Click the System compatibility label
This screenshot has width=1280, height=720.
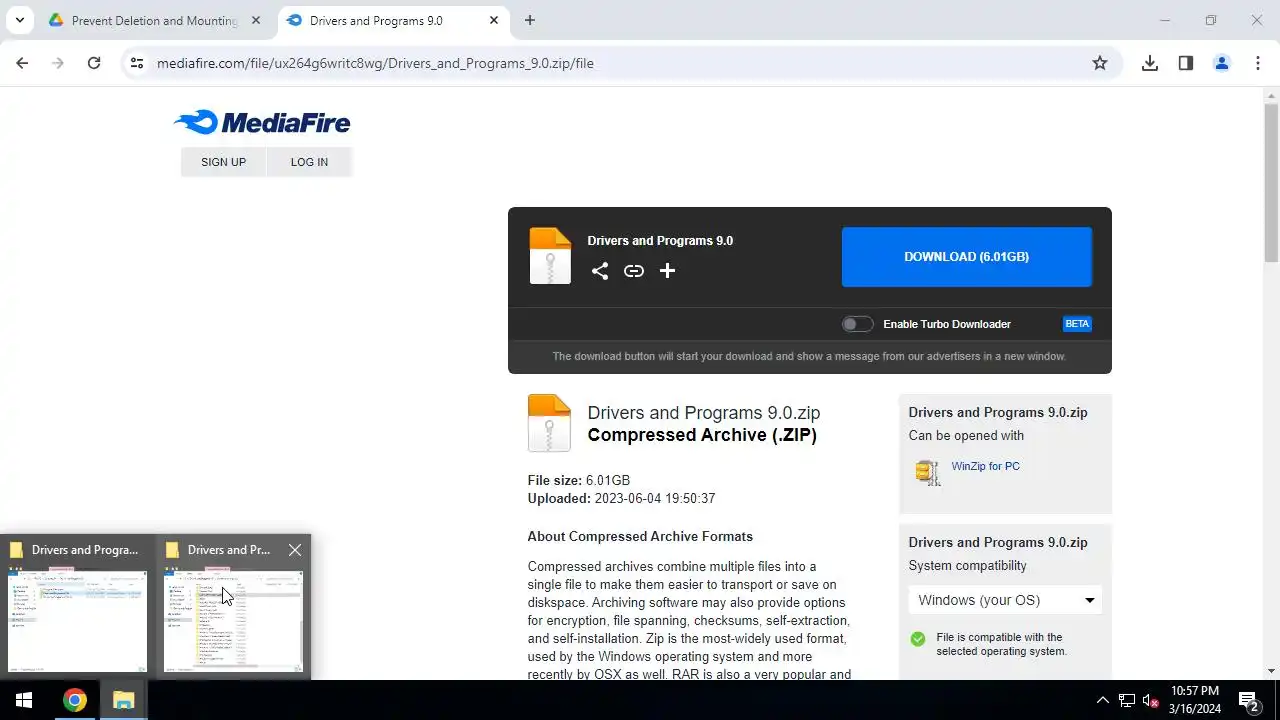pyautogui.click(x=967, y=566)
